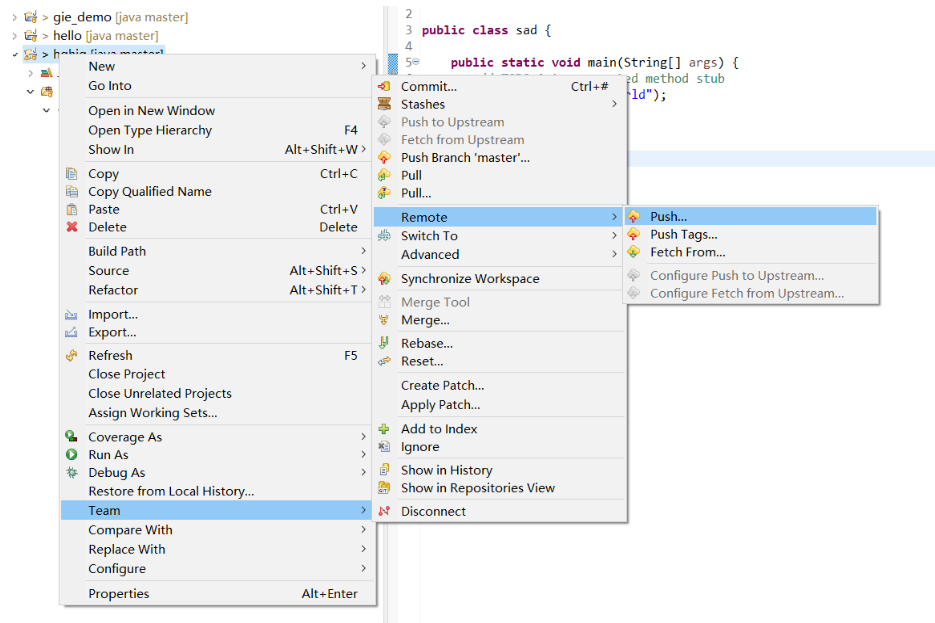This screenshot has height=623, width=935.
Task: Click the Synchronize Workspace icon
Action: 383,279
